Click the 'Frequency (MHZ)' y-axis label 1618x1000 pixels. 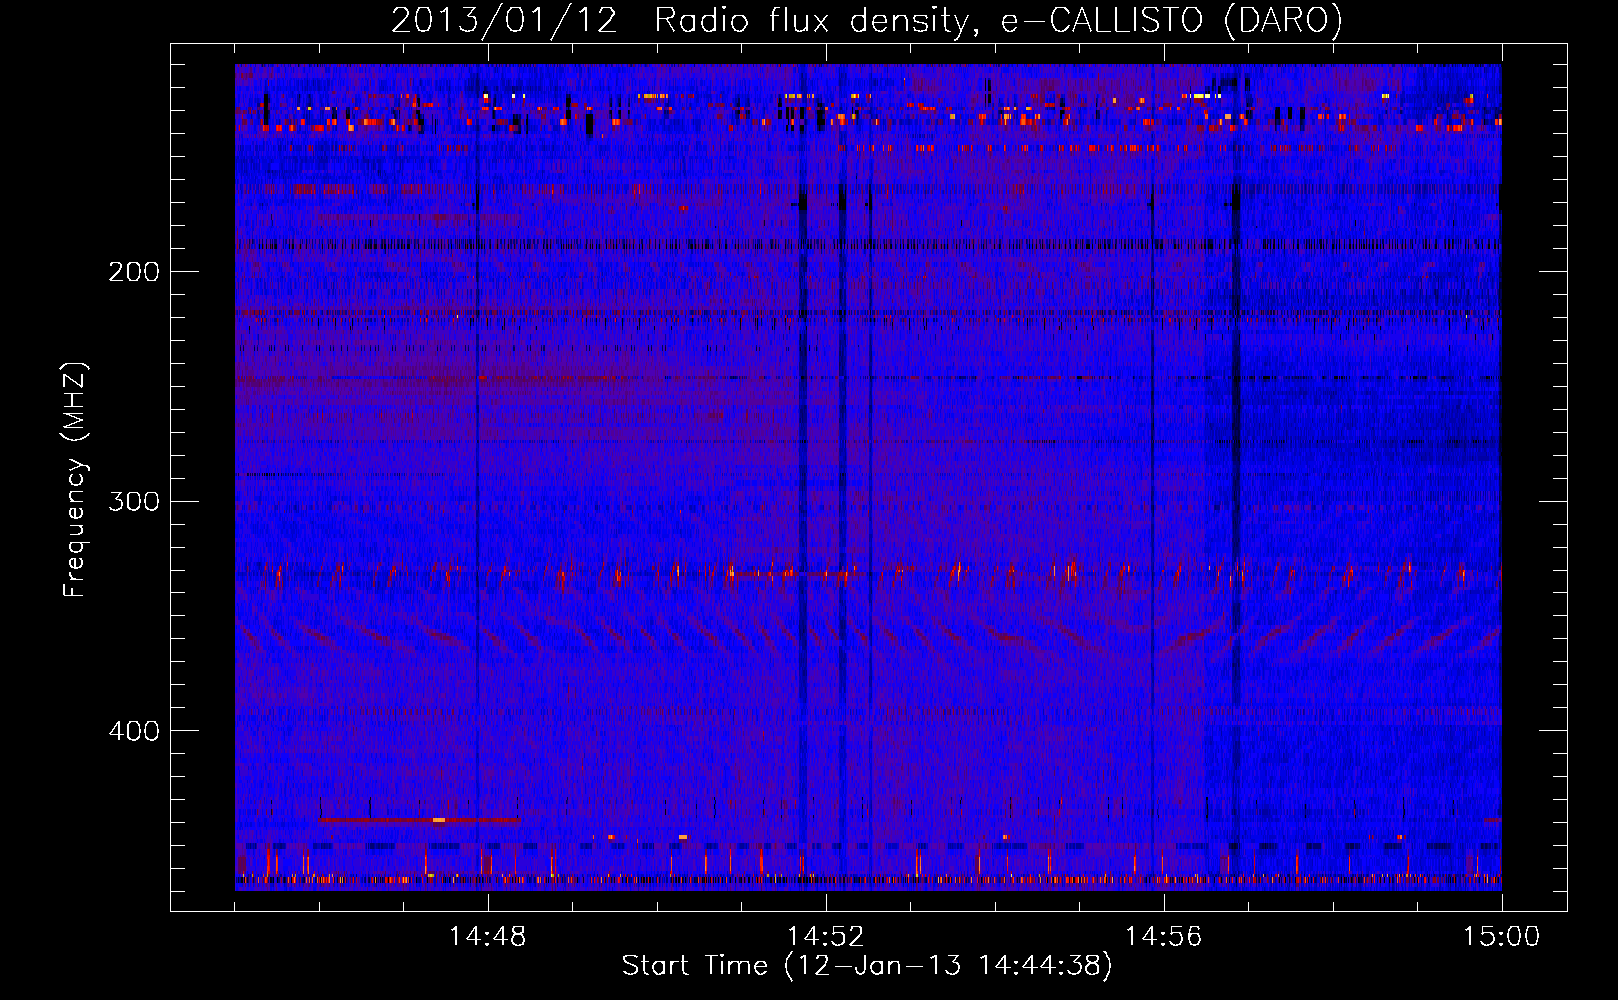pyautogui.click(x=75, y=479)
